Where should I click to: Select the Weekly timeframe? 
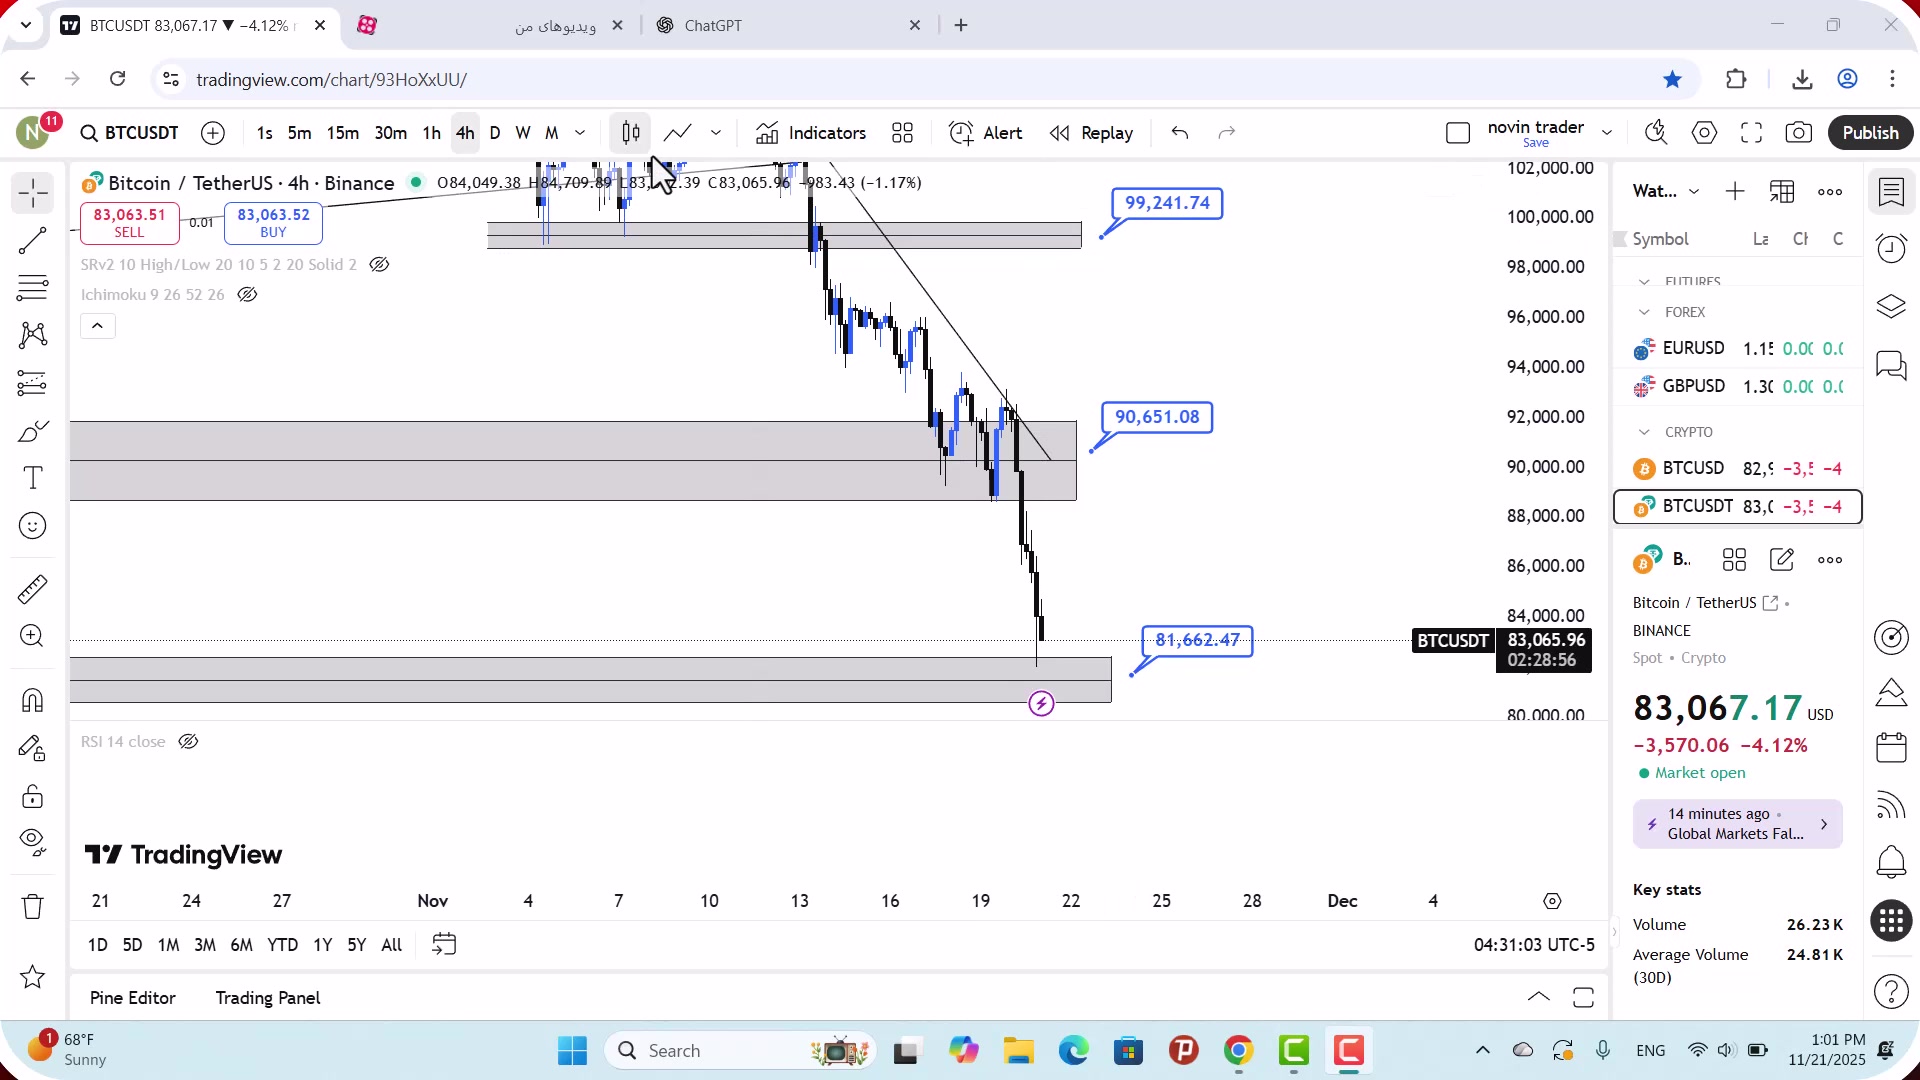[523, 133]
